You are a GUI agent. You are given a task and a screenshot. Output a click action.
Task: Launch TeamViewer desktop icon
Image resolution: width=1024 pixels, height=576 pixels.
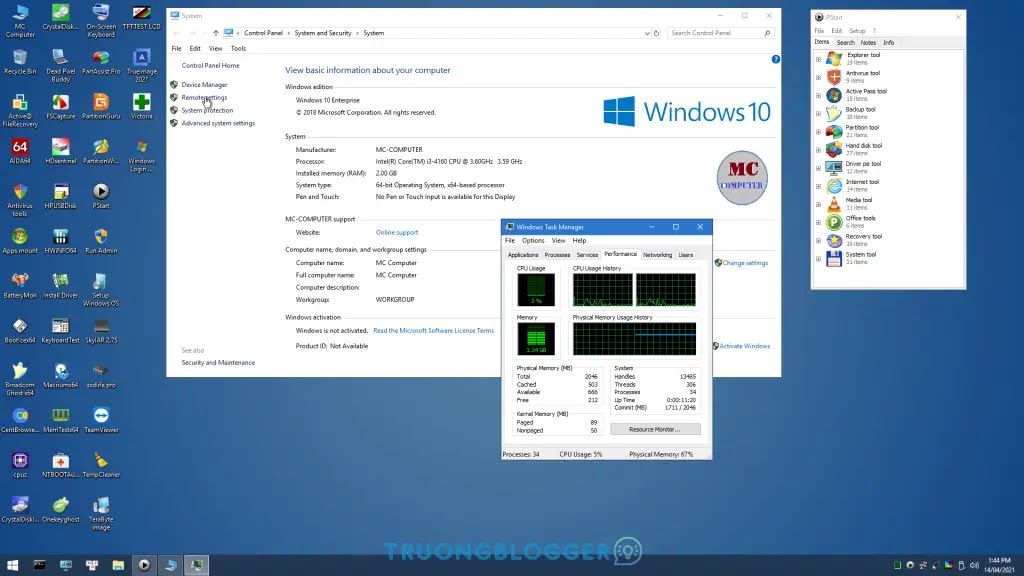(x=101, y=421)
